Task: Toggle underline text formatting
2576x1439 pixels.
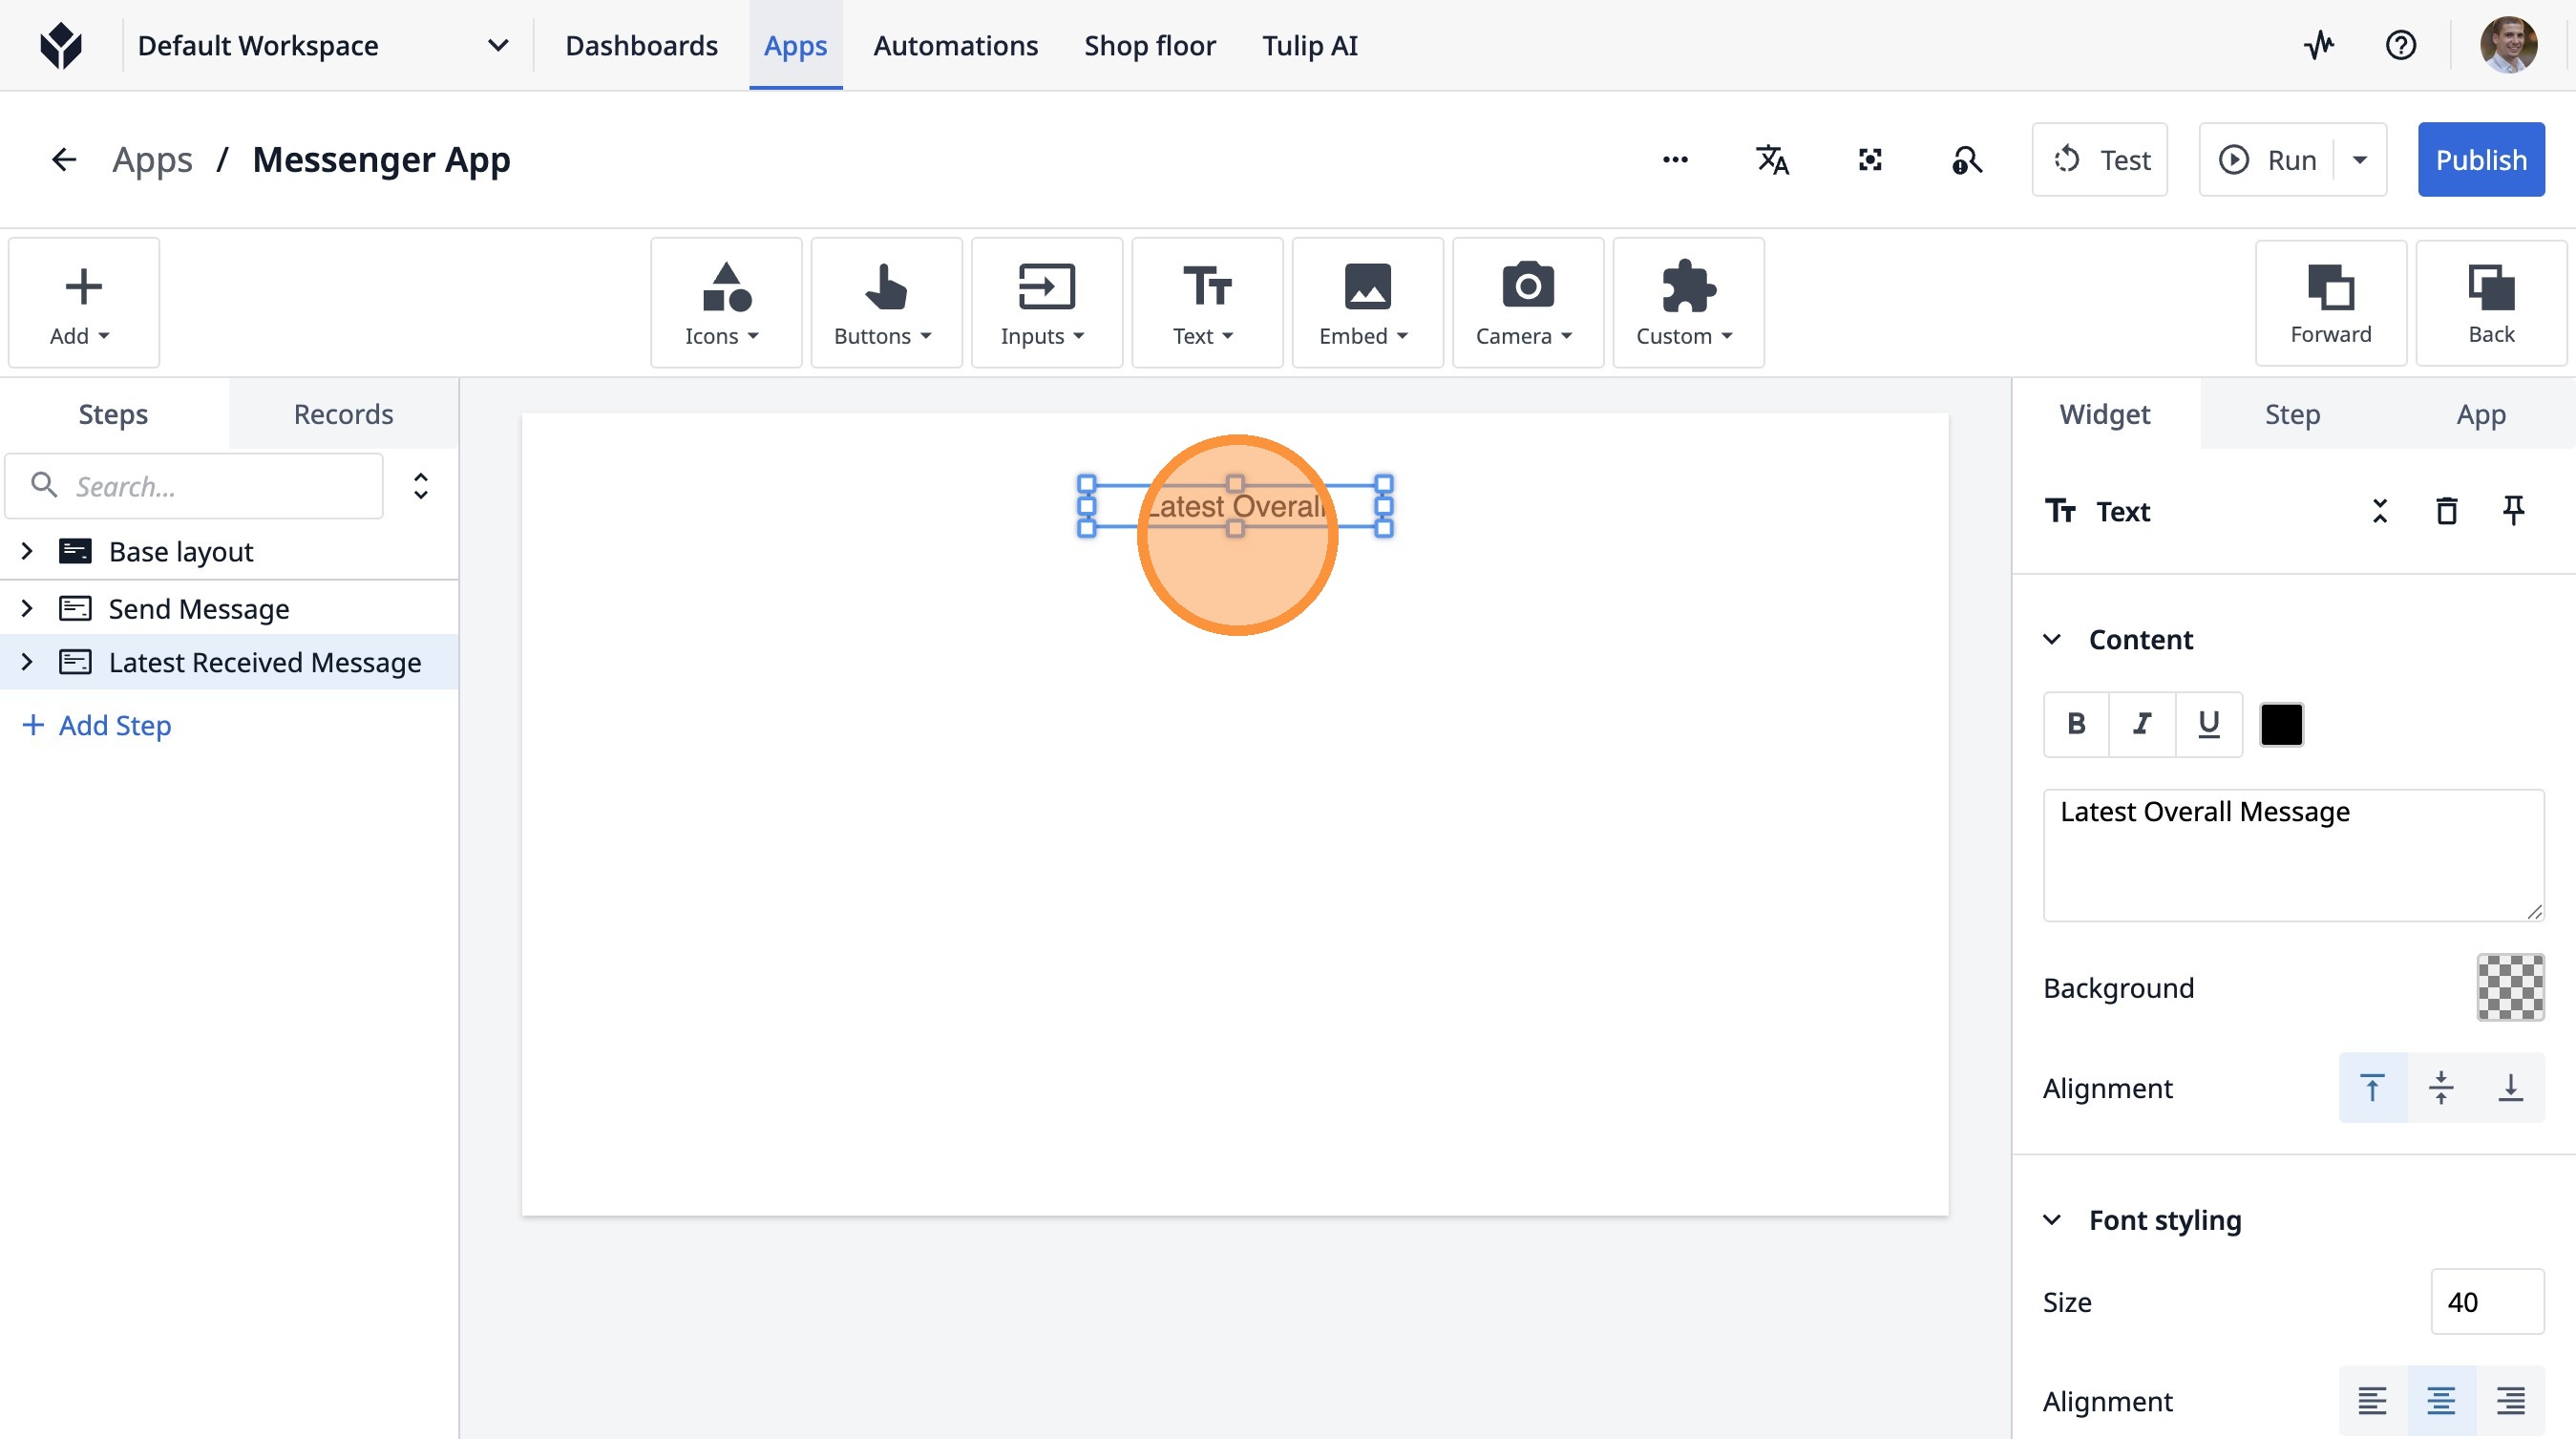Action: click(x=2208, y=724)
